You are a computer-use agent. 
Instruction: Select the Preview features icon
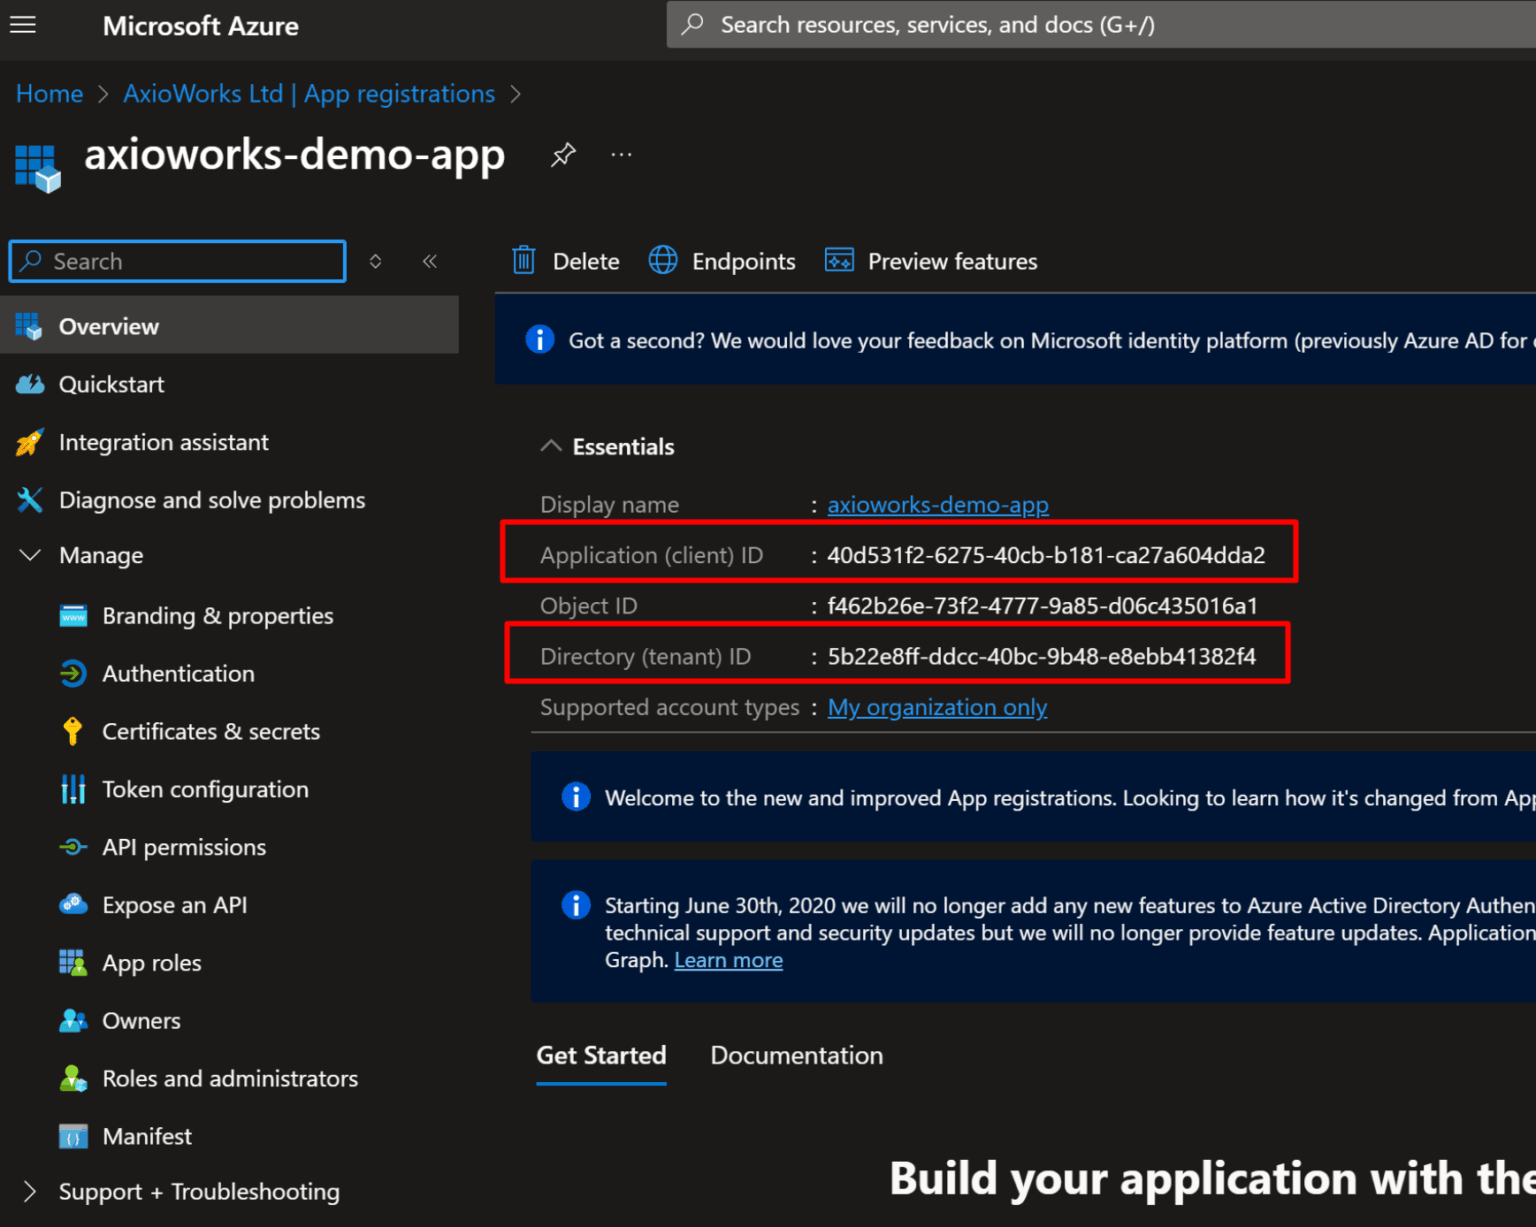tap(840, 260)
